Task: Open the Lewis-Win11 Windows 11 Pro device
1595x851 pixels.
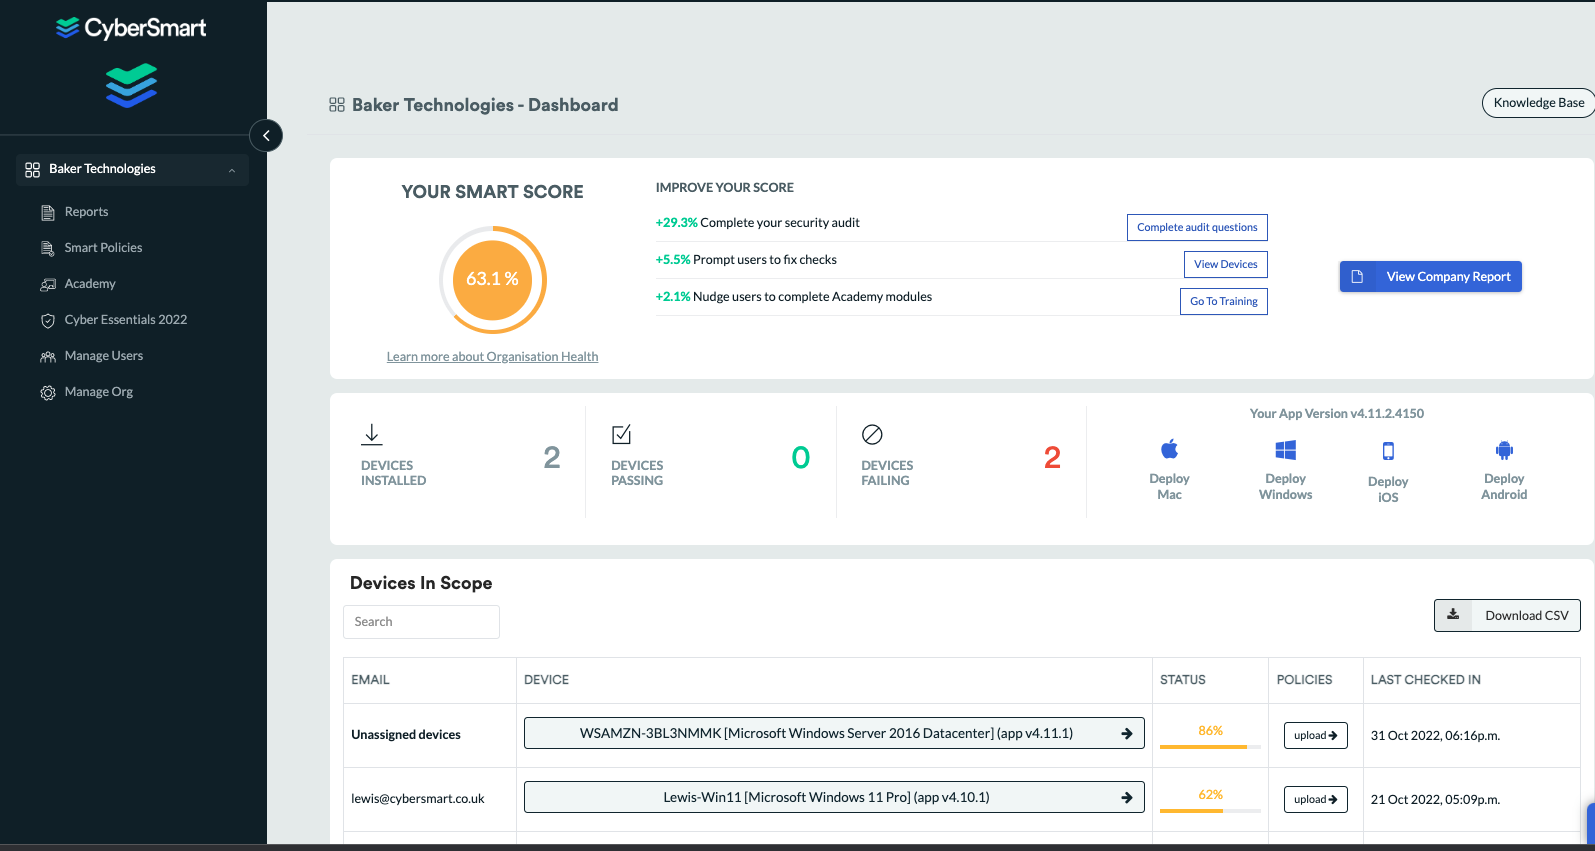Action: [834, 797]
